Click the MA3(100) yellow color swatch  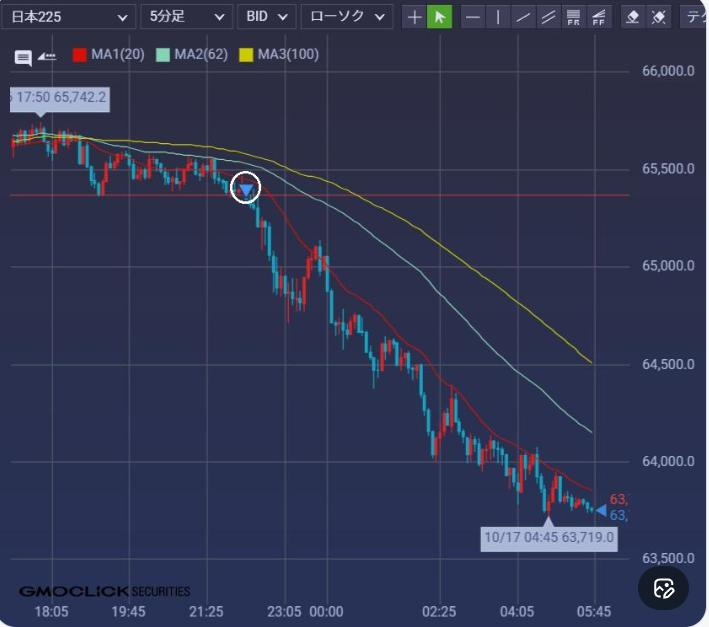pyautogui.click(x=246, y=55)
